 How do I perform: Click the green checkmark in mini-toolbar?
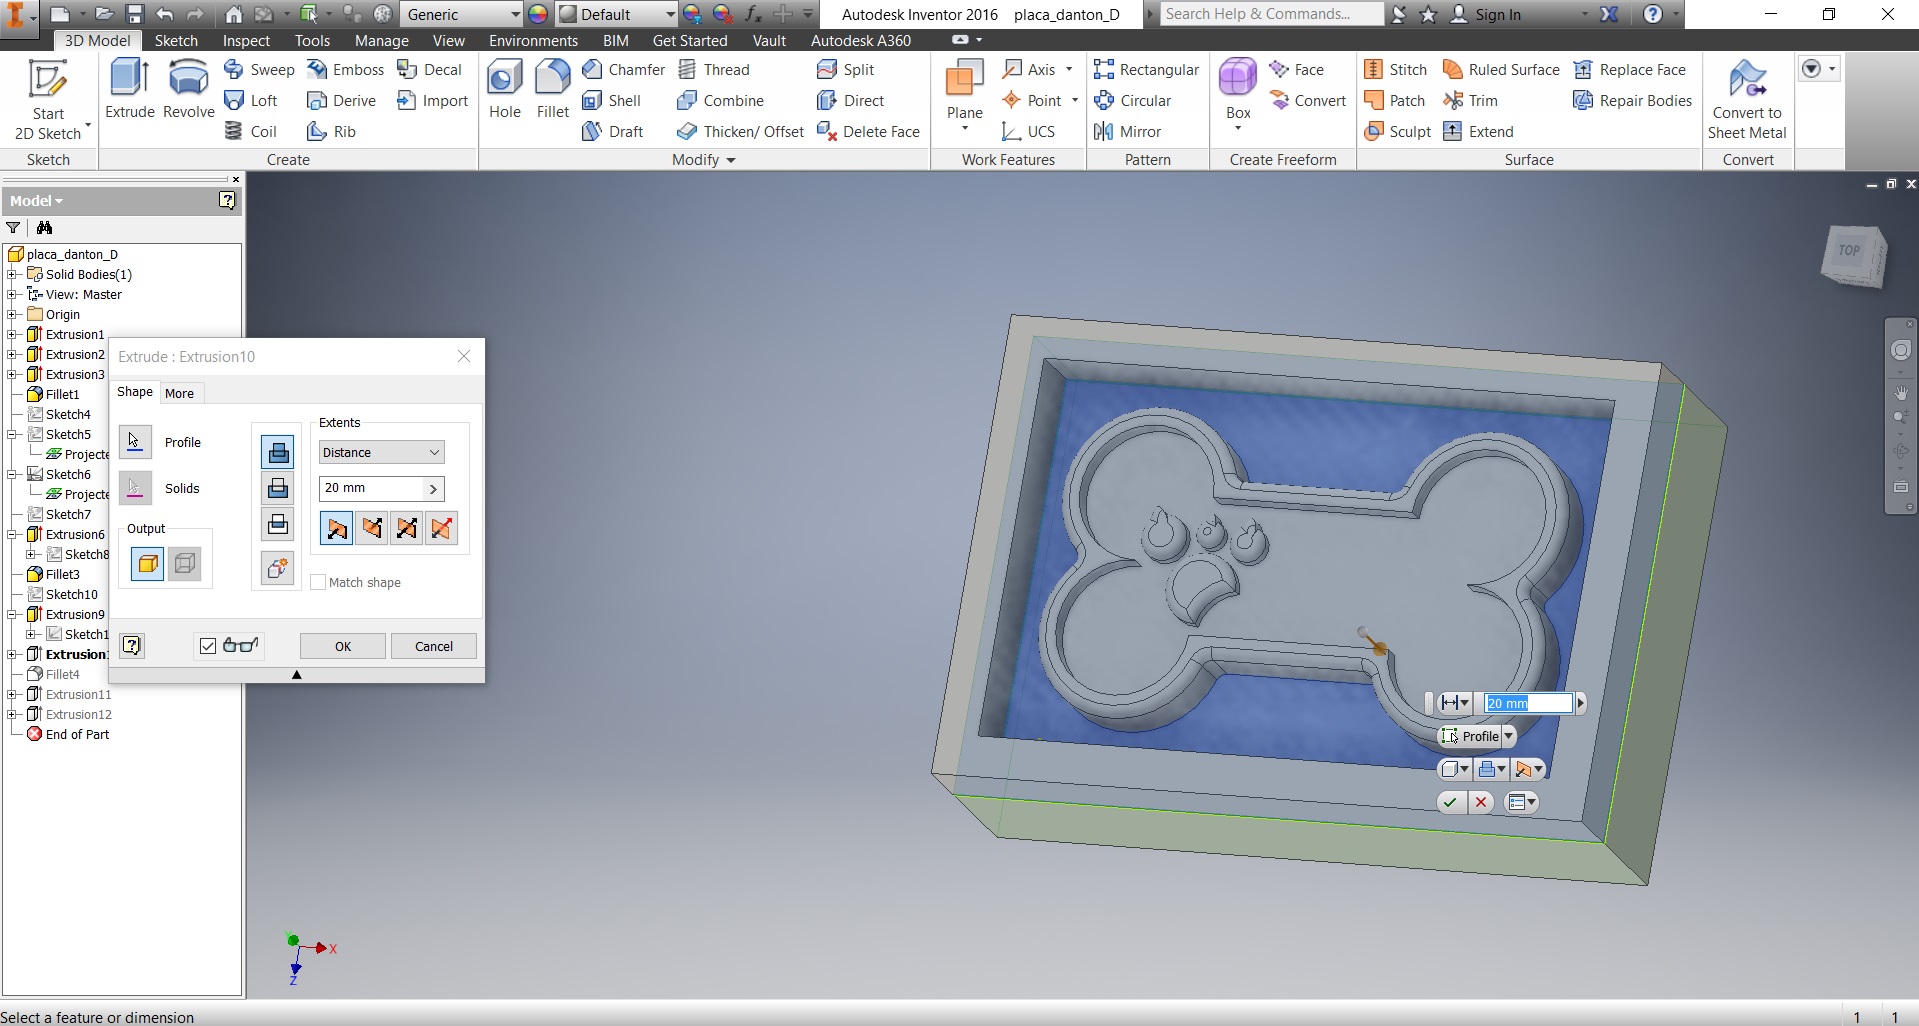(1450, 802)
